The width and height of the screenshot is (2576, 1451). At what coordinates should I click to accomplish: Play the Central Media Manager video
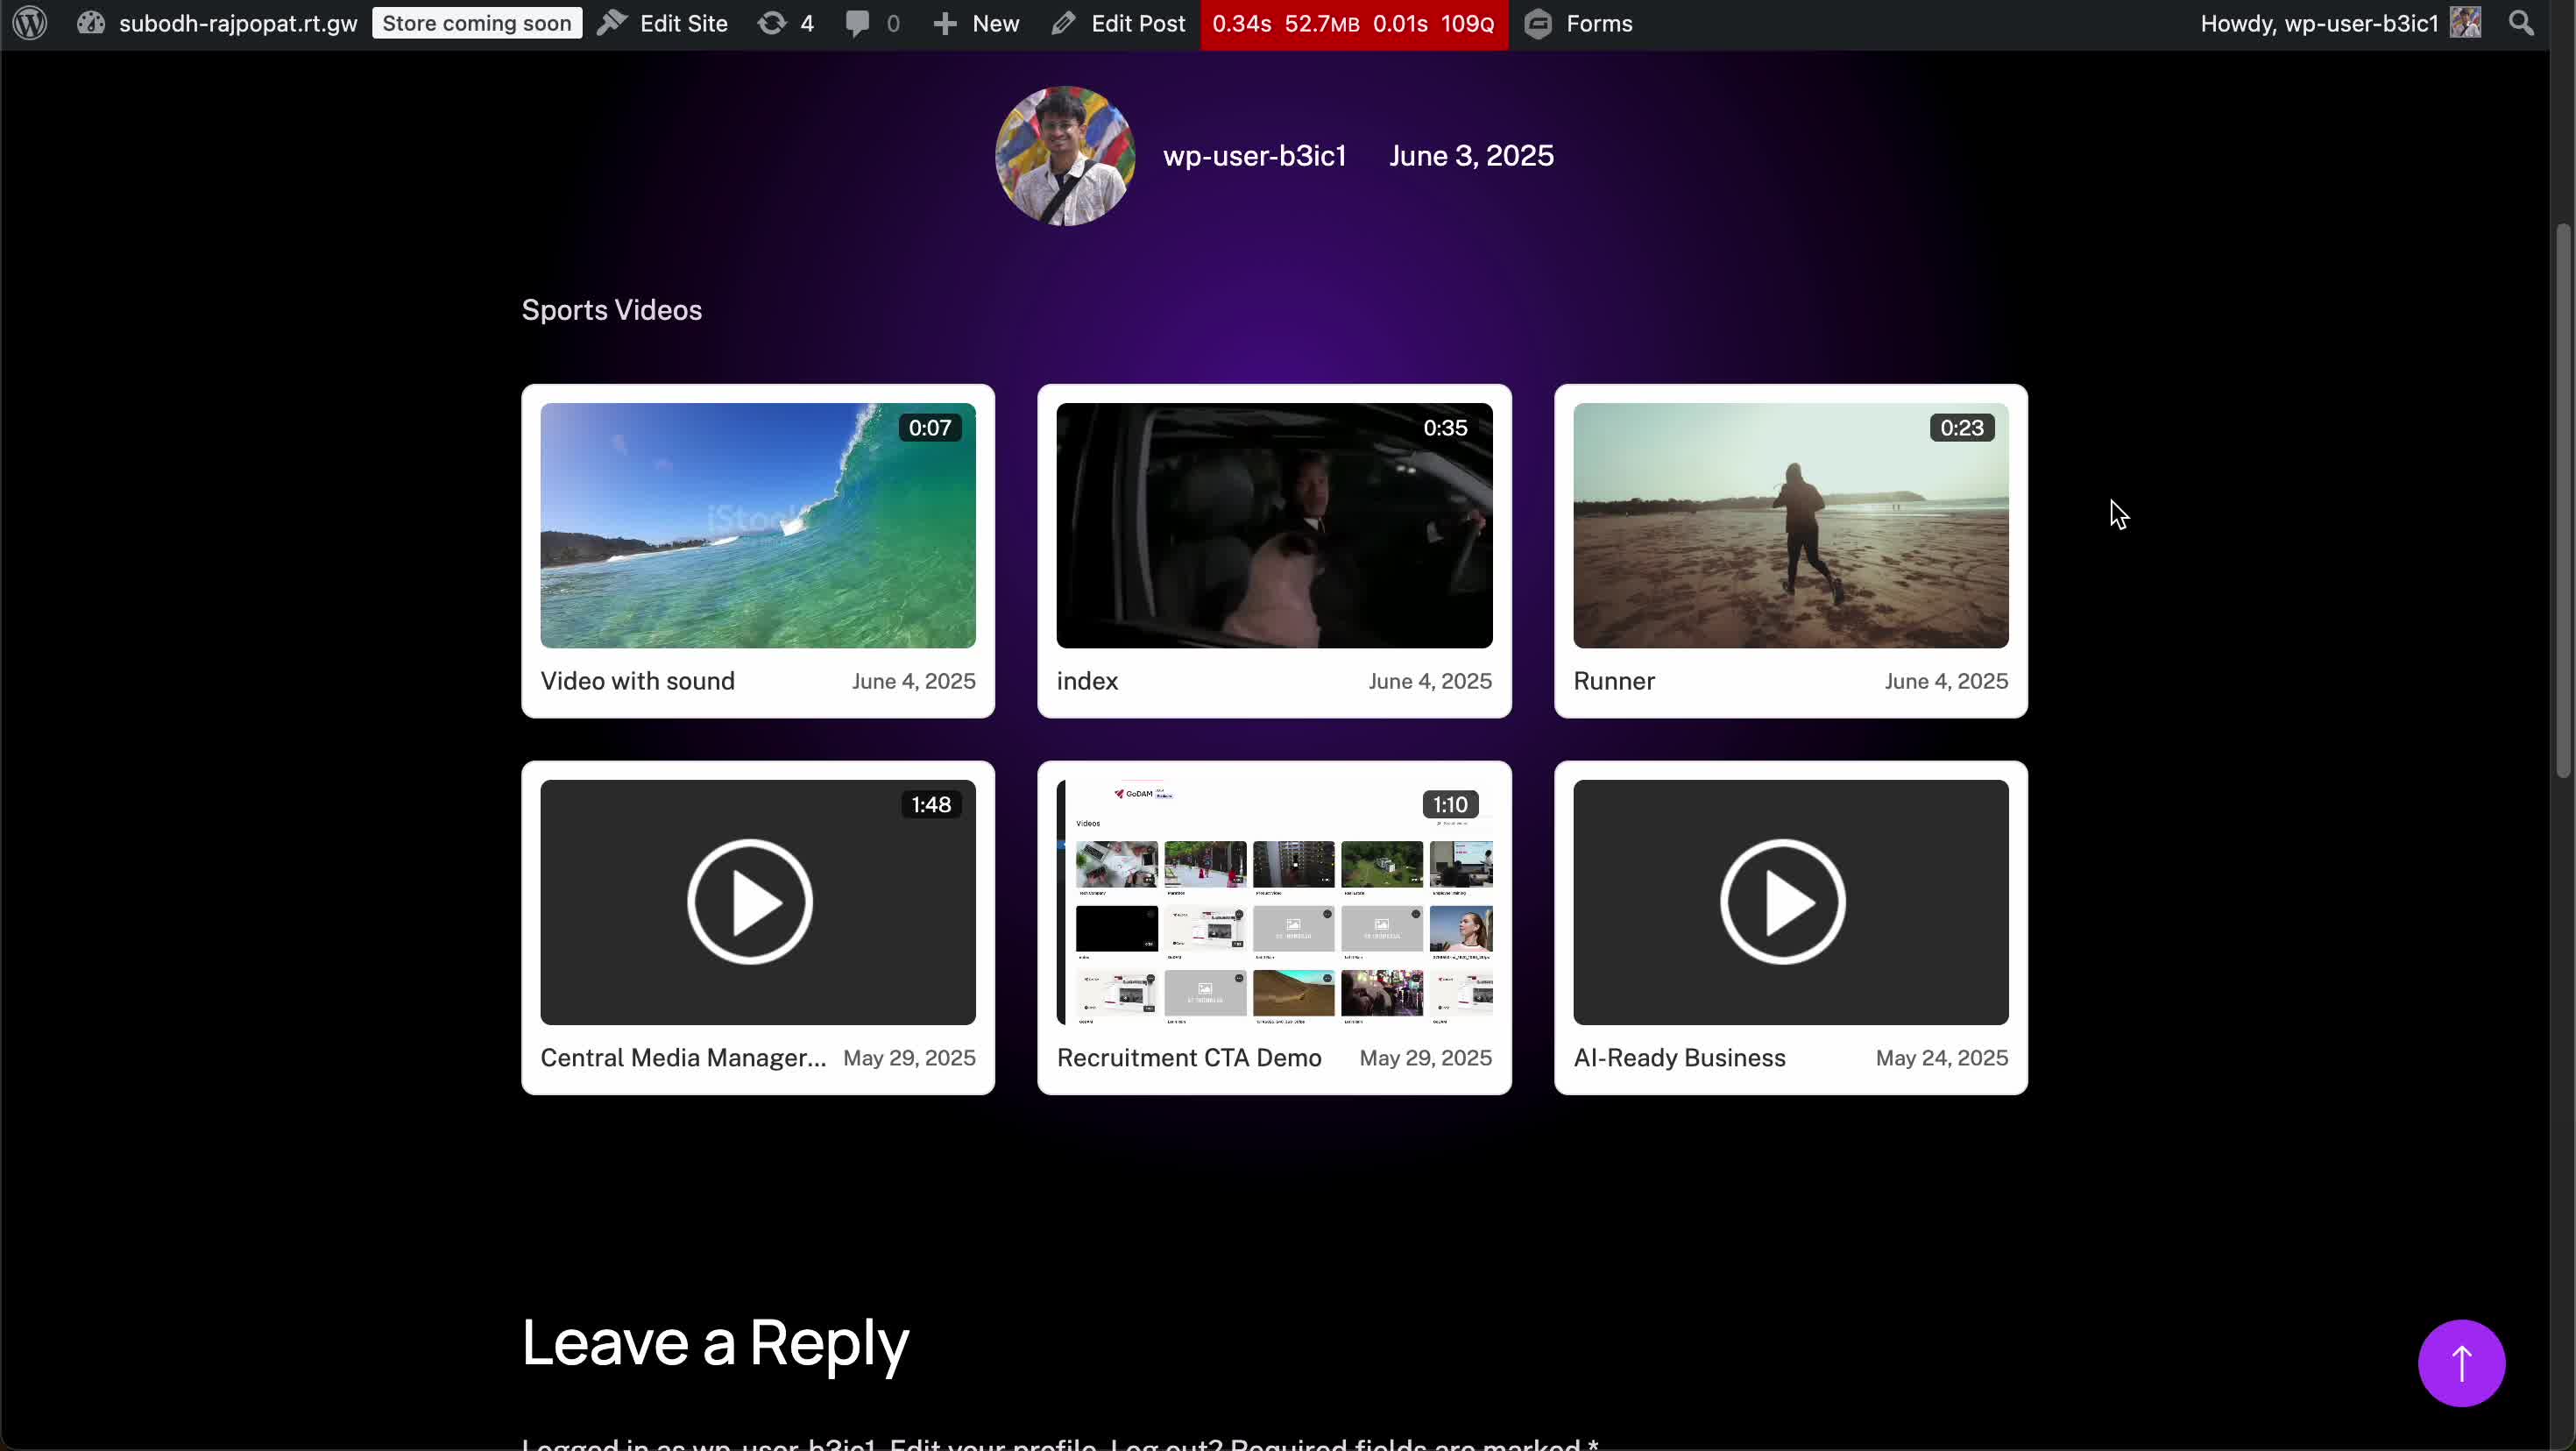pos(750,902)
